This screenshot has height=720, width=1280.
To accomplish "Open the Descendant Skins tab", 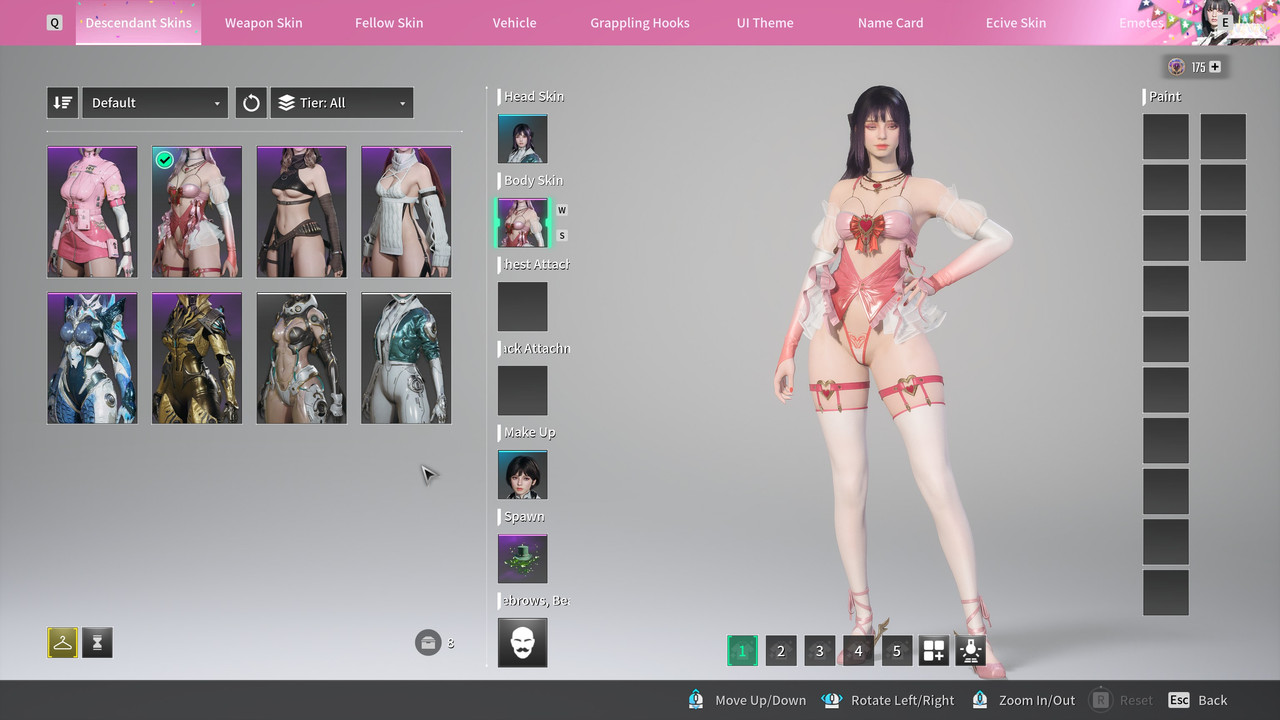I will [x=138, y=22].
